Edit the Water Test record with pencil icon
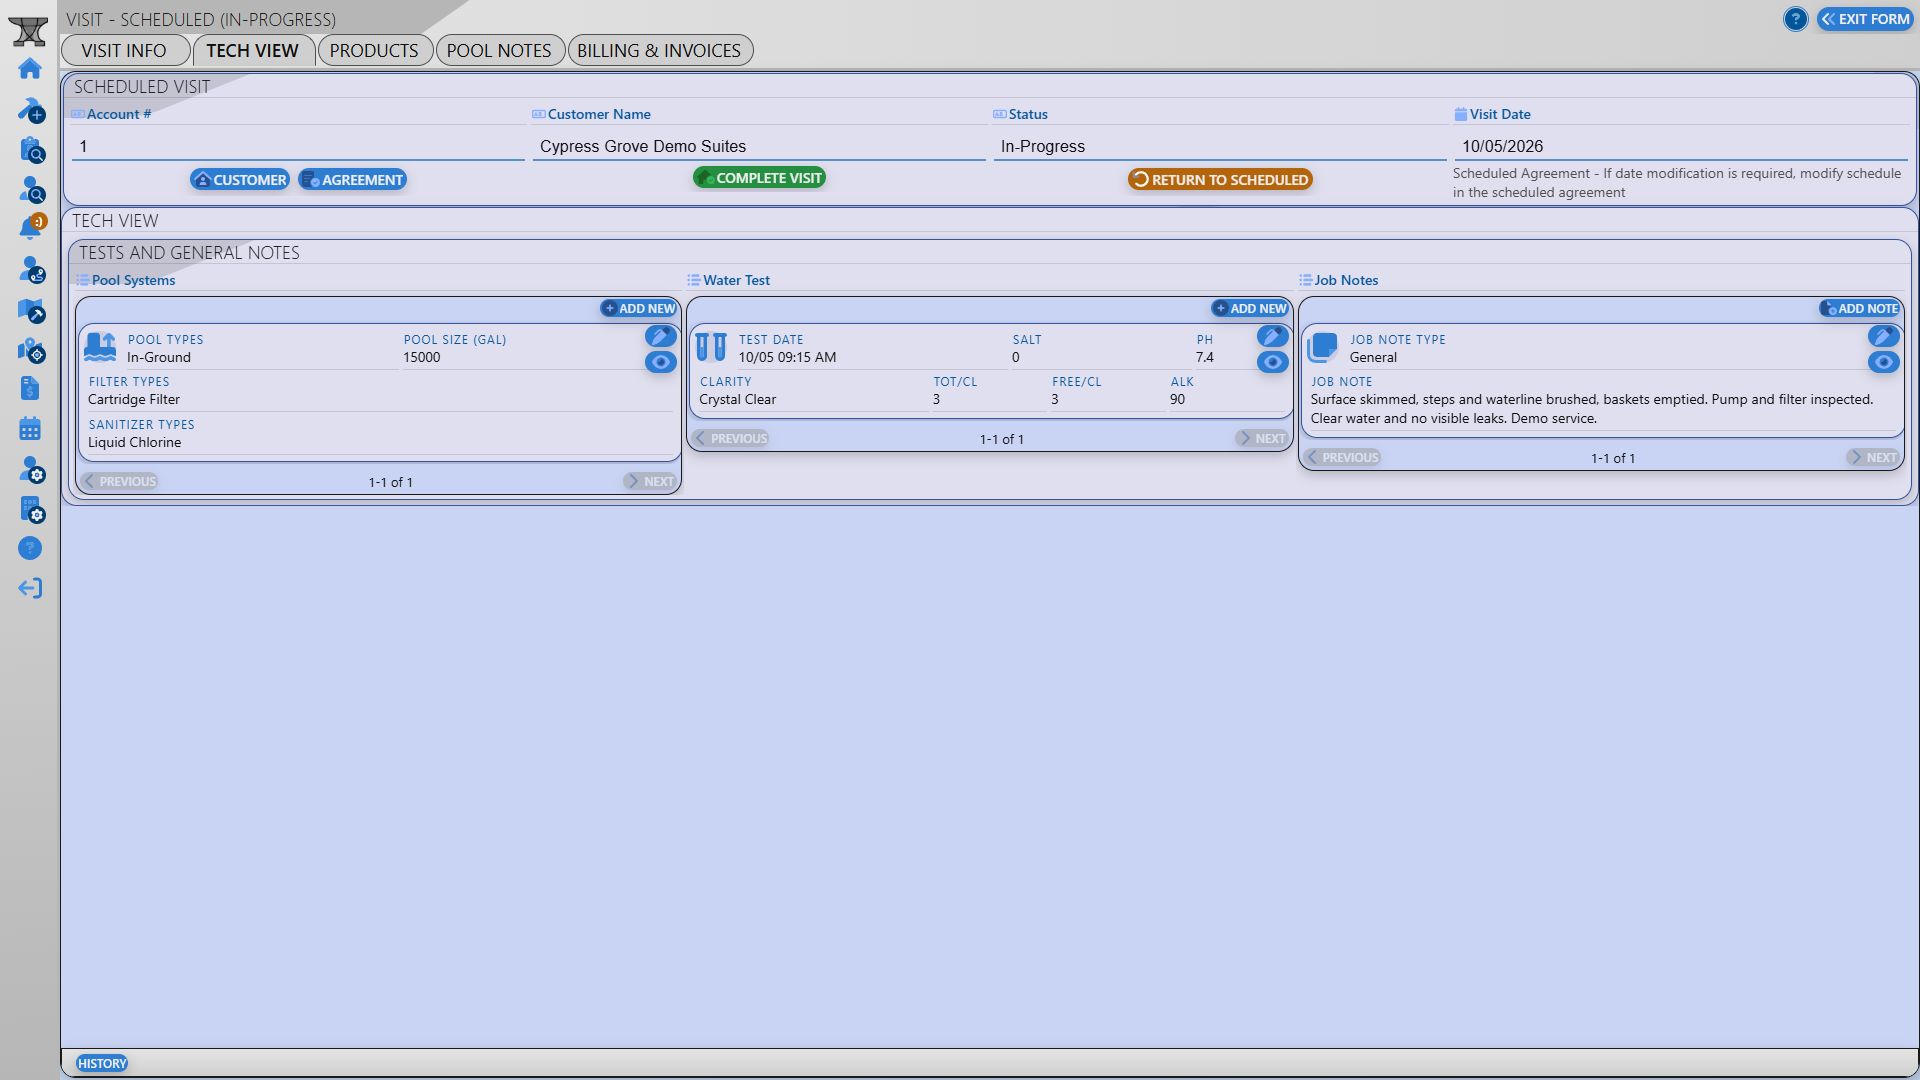The width and height of the screenshot is (1920, 1080). pos(1272,336)
